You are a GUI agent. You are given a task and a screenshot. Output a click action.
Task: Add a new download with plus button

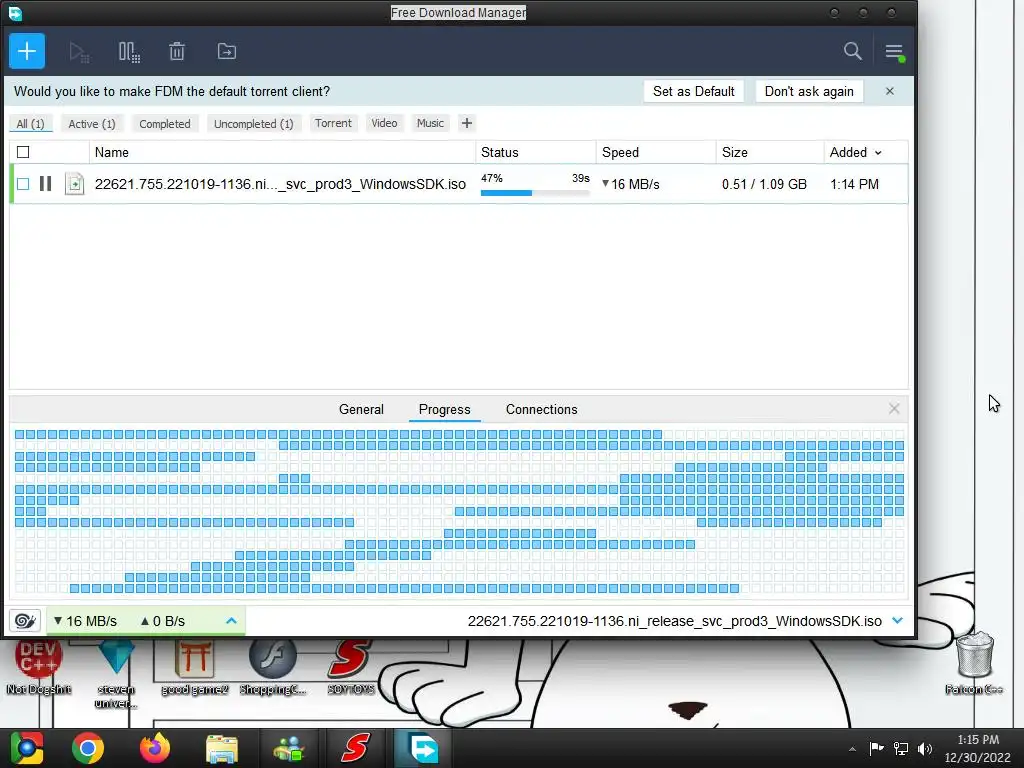click(27, 51)
